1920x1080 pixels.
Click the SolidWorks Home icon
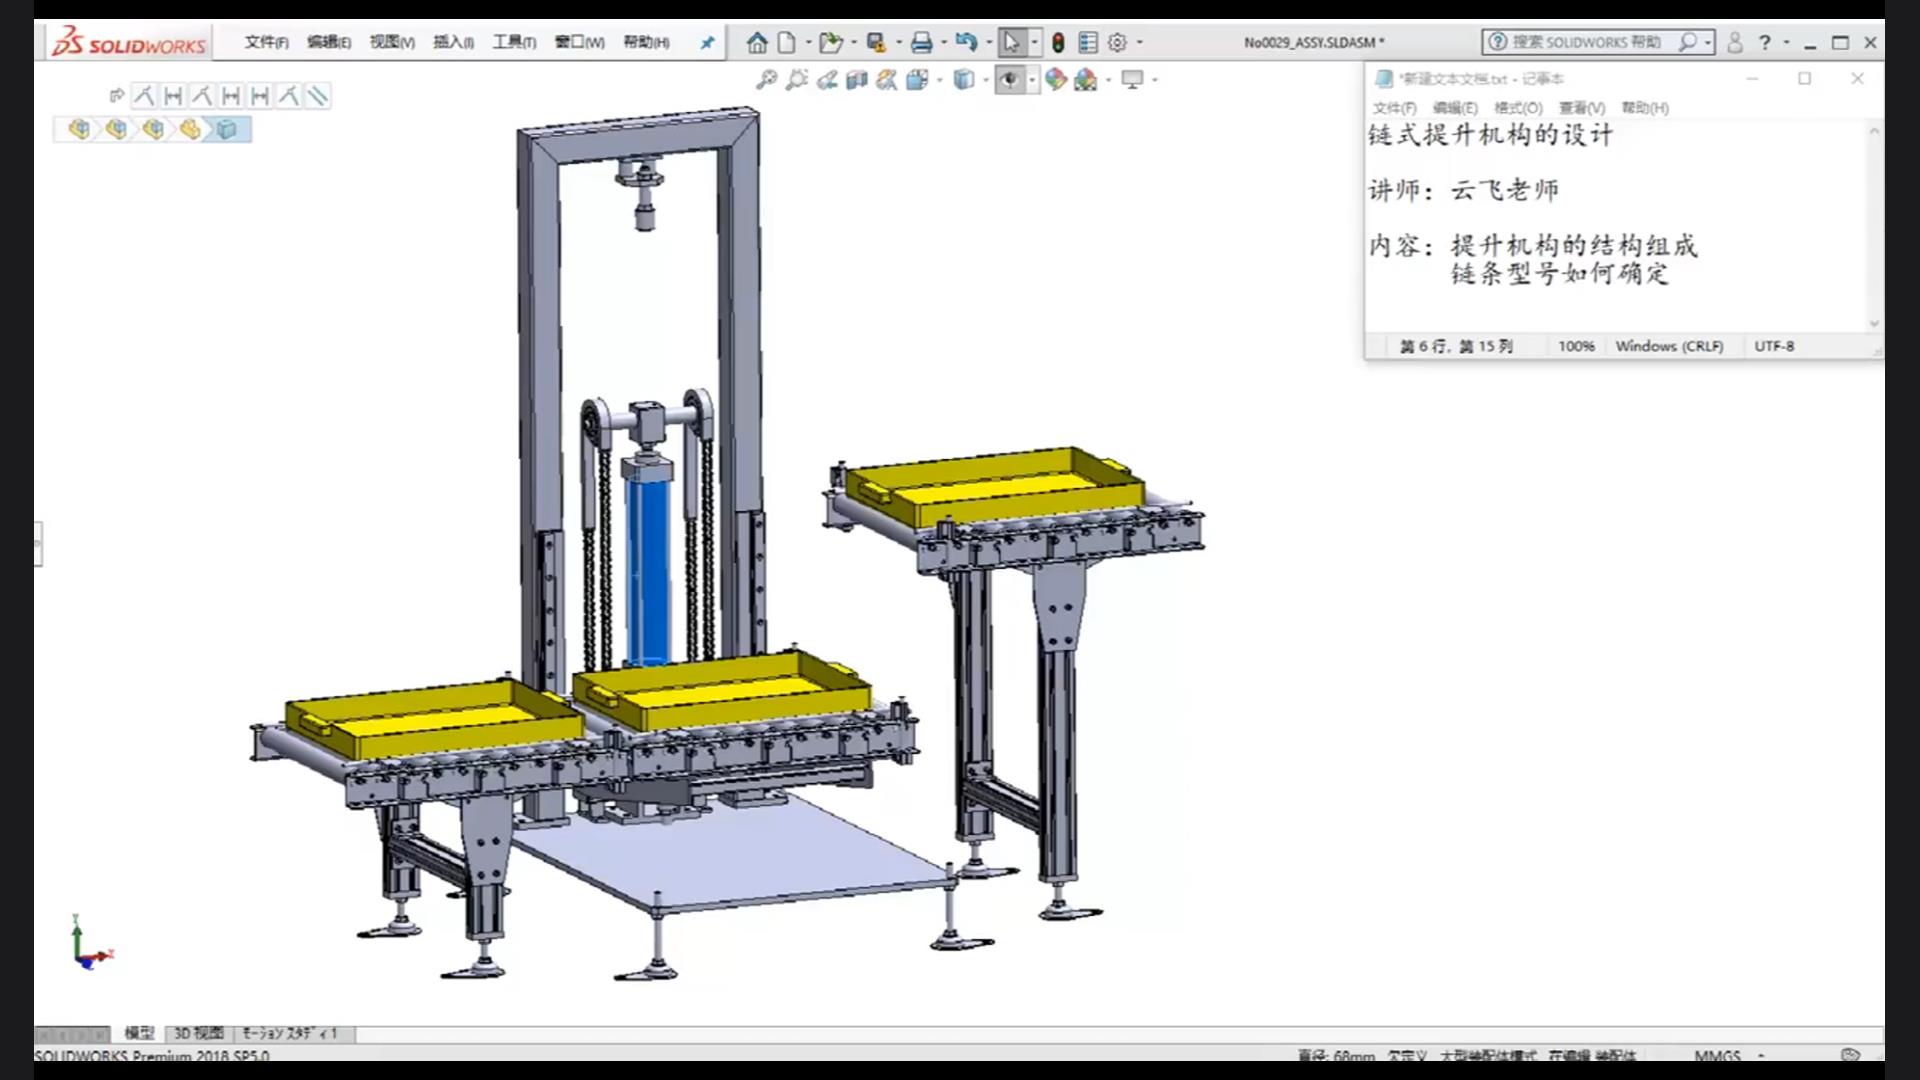coord(757,42)
